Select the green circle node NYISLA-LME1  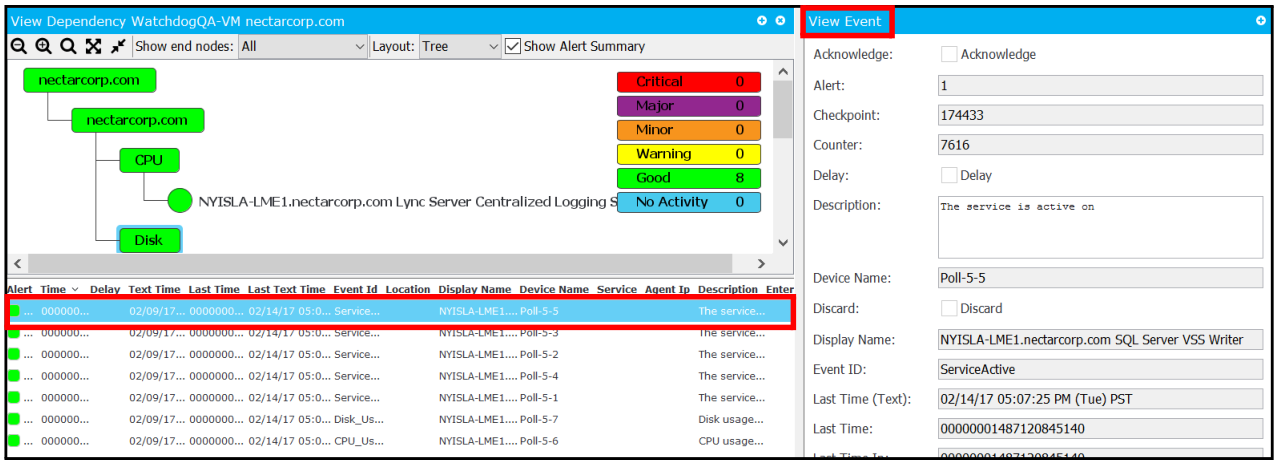pyautogui.click(x=179, y=201)
